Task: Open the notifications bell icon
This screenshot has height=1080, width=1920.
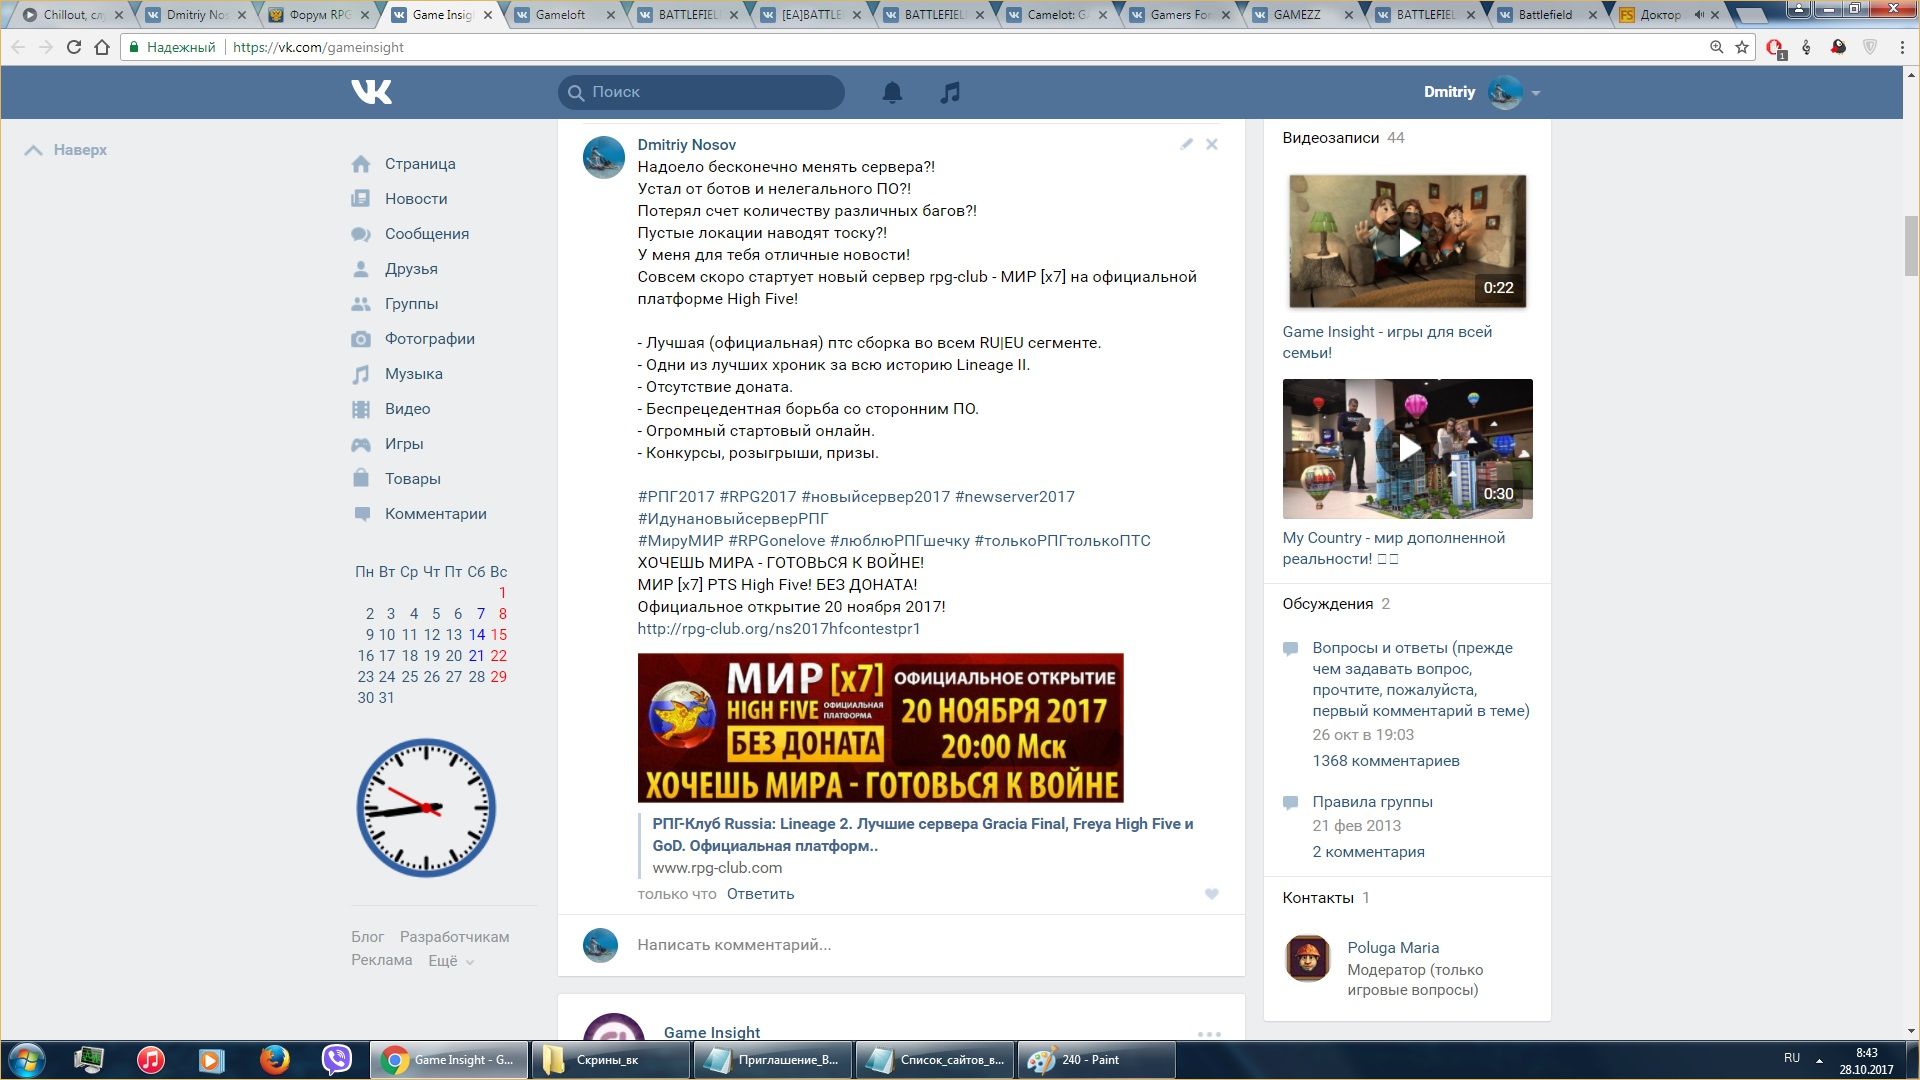Action: tap(892, 92)
